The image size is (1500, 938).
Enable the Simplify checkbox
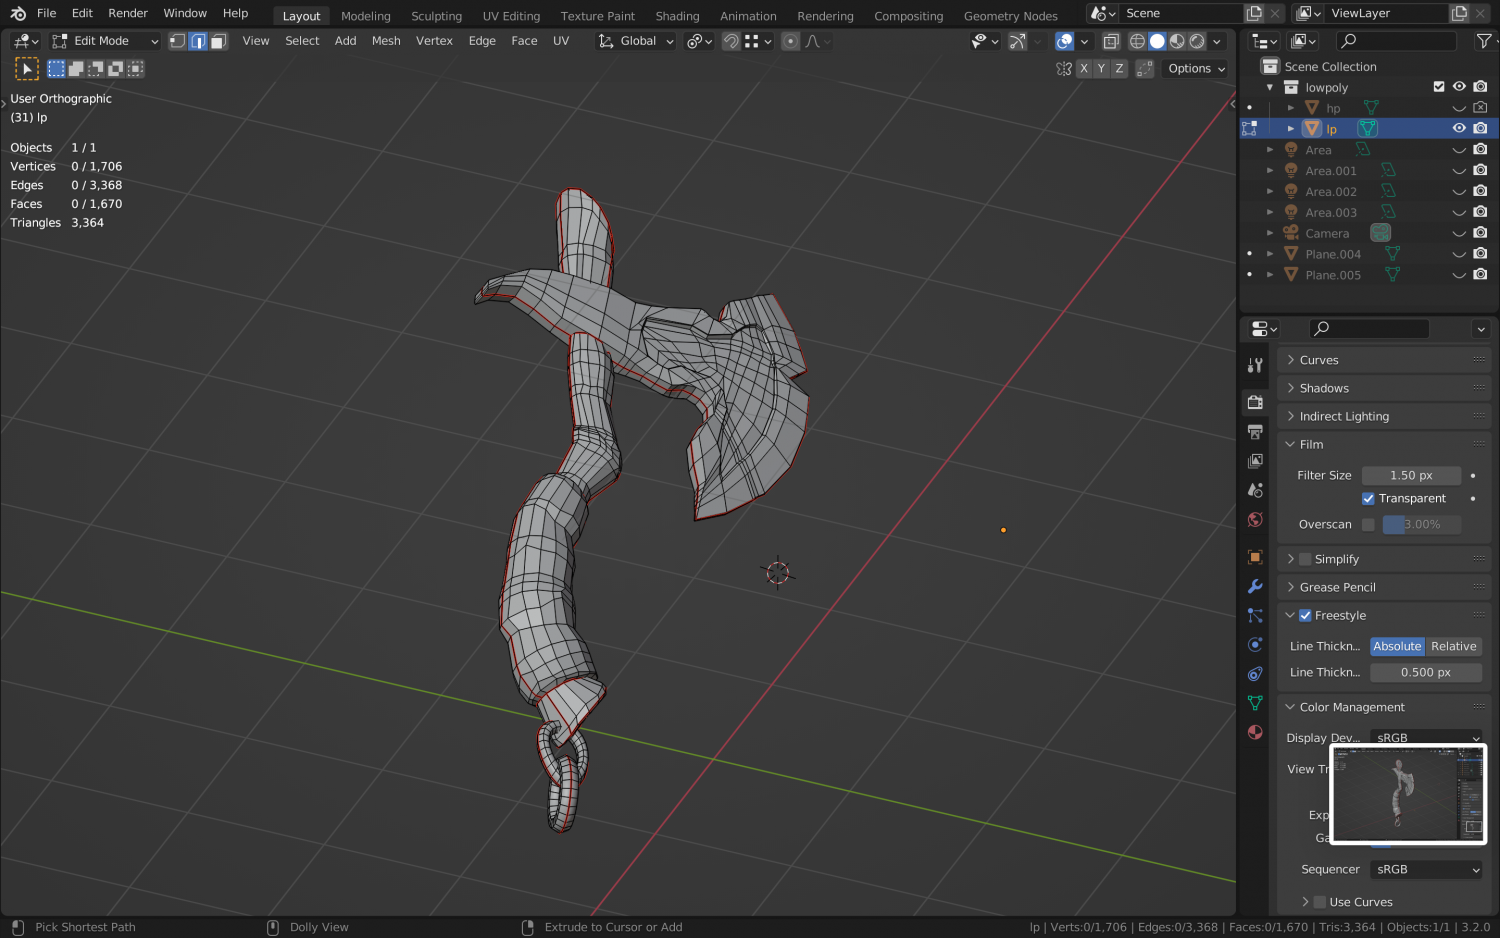[x=1305, y=560]
